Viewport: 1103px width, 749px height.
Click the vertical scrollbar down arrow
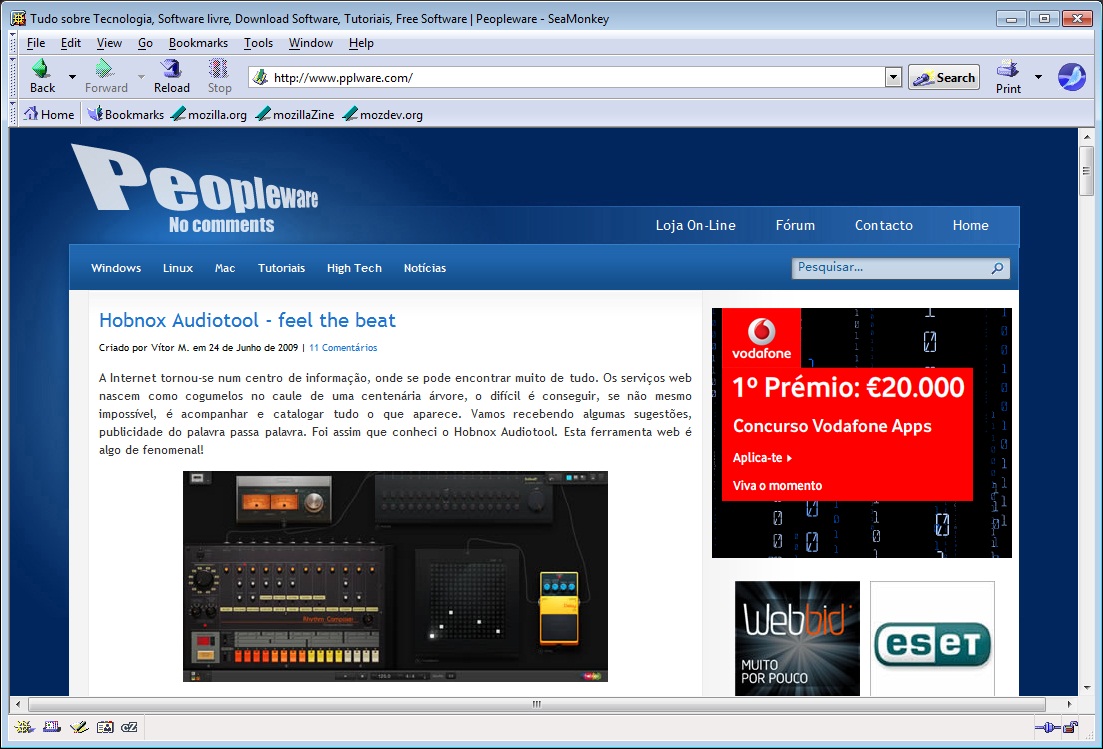coord(1087,687)
